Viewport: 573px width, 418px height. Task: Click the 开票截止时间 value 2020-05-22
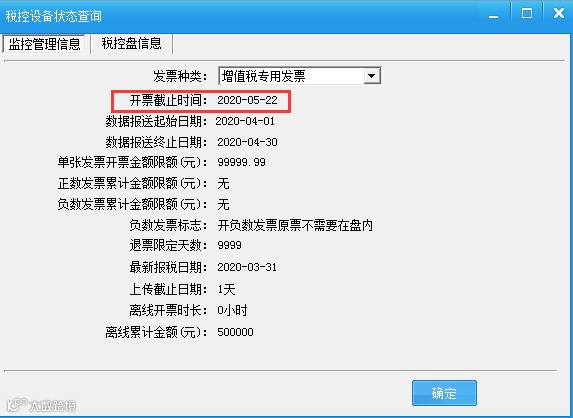pos(247,100)
